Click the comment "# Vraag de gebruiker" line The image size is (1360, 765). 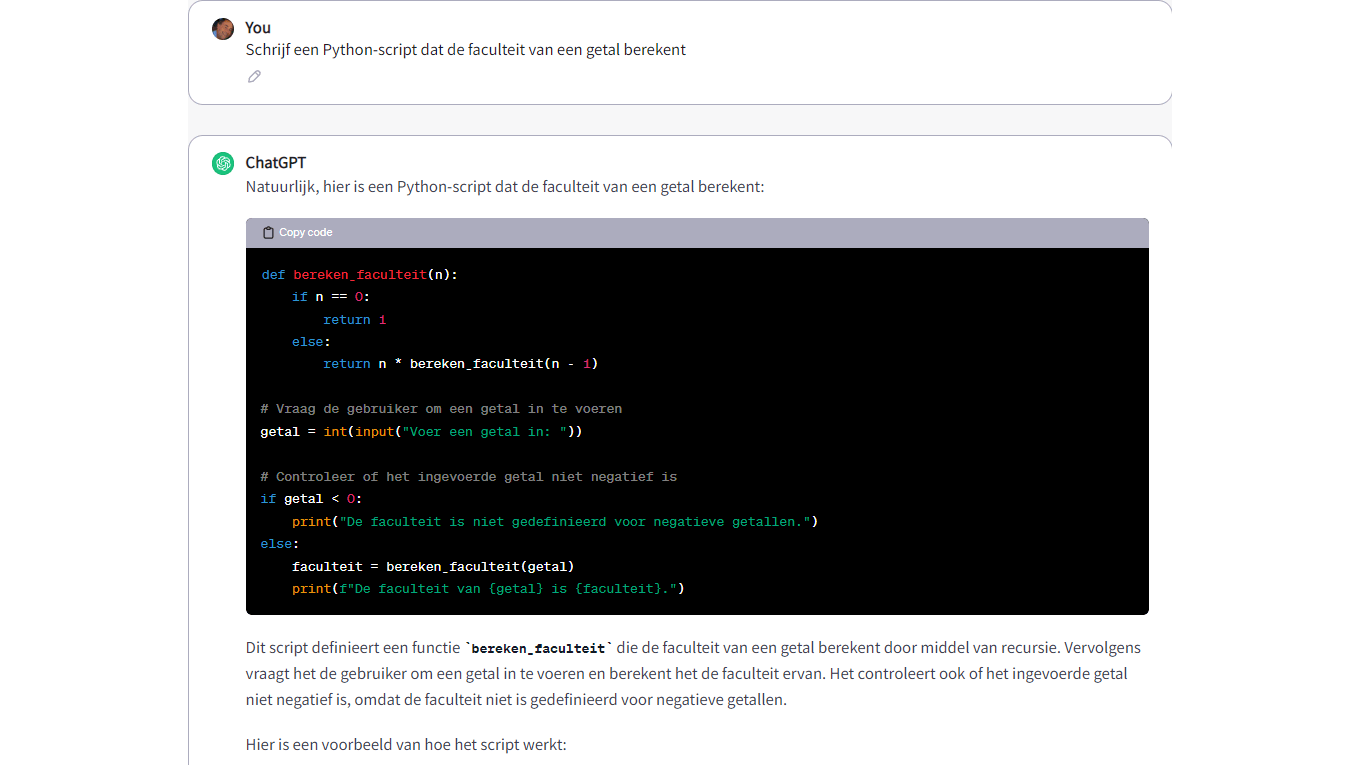pyautogui.click(x=441, y=409)
